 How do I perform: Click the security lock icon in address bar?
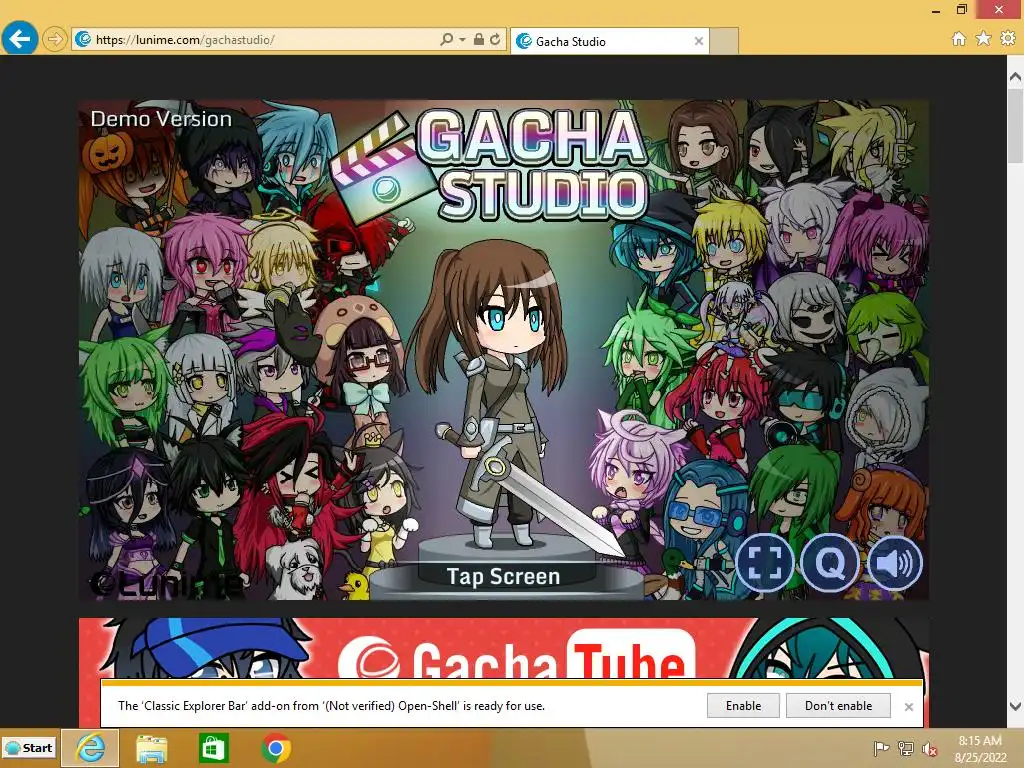tap(479, 39)
